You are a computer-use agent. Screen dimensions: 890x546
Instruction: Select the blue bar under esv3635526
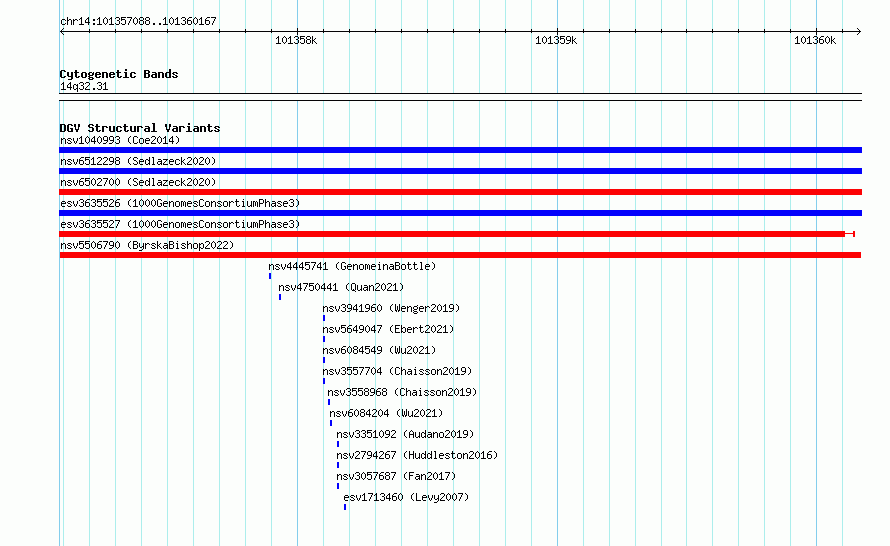[460, 213]
